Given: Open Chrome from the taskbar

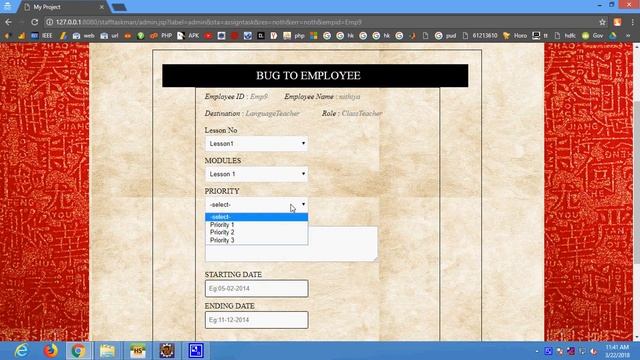Looking at the screenshot, I should pos(79,351).
